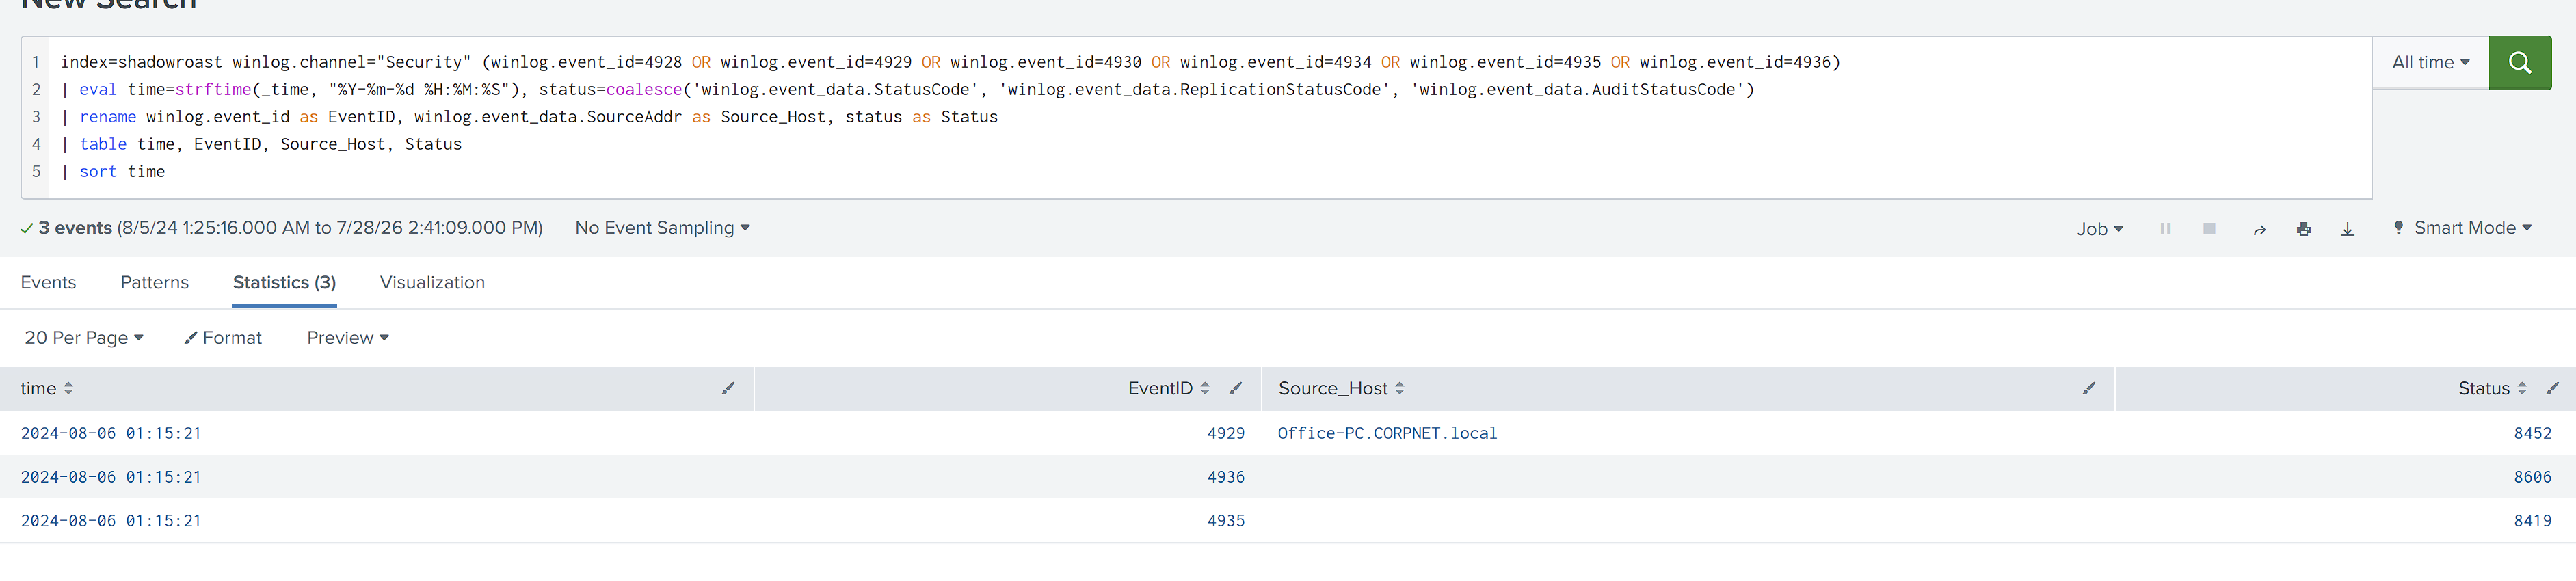This screenshot has width=2576, height=581.
Task: Select the Statistics (3) tab
Action: point(284,283)
